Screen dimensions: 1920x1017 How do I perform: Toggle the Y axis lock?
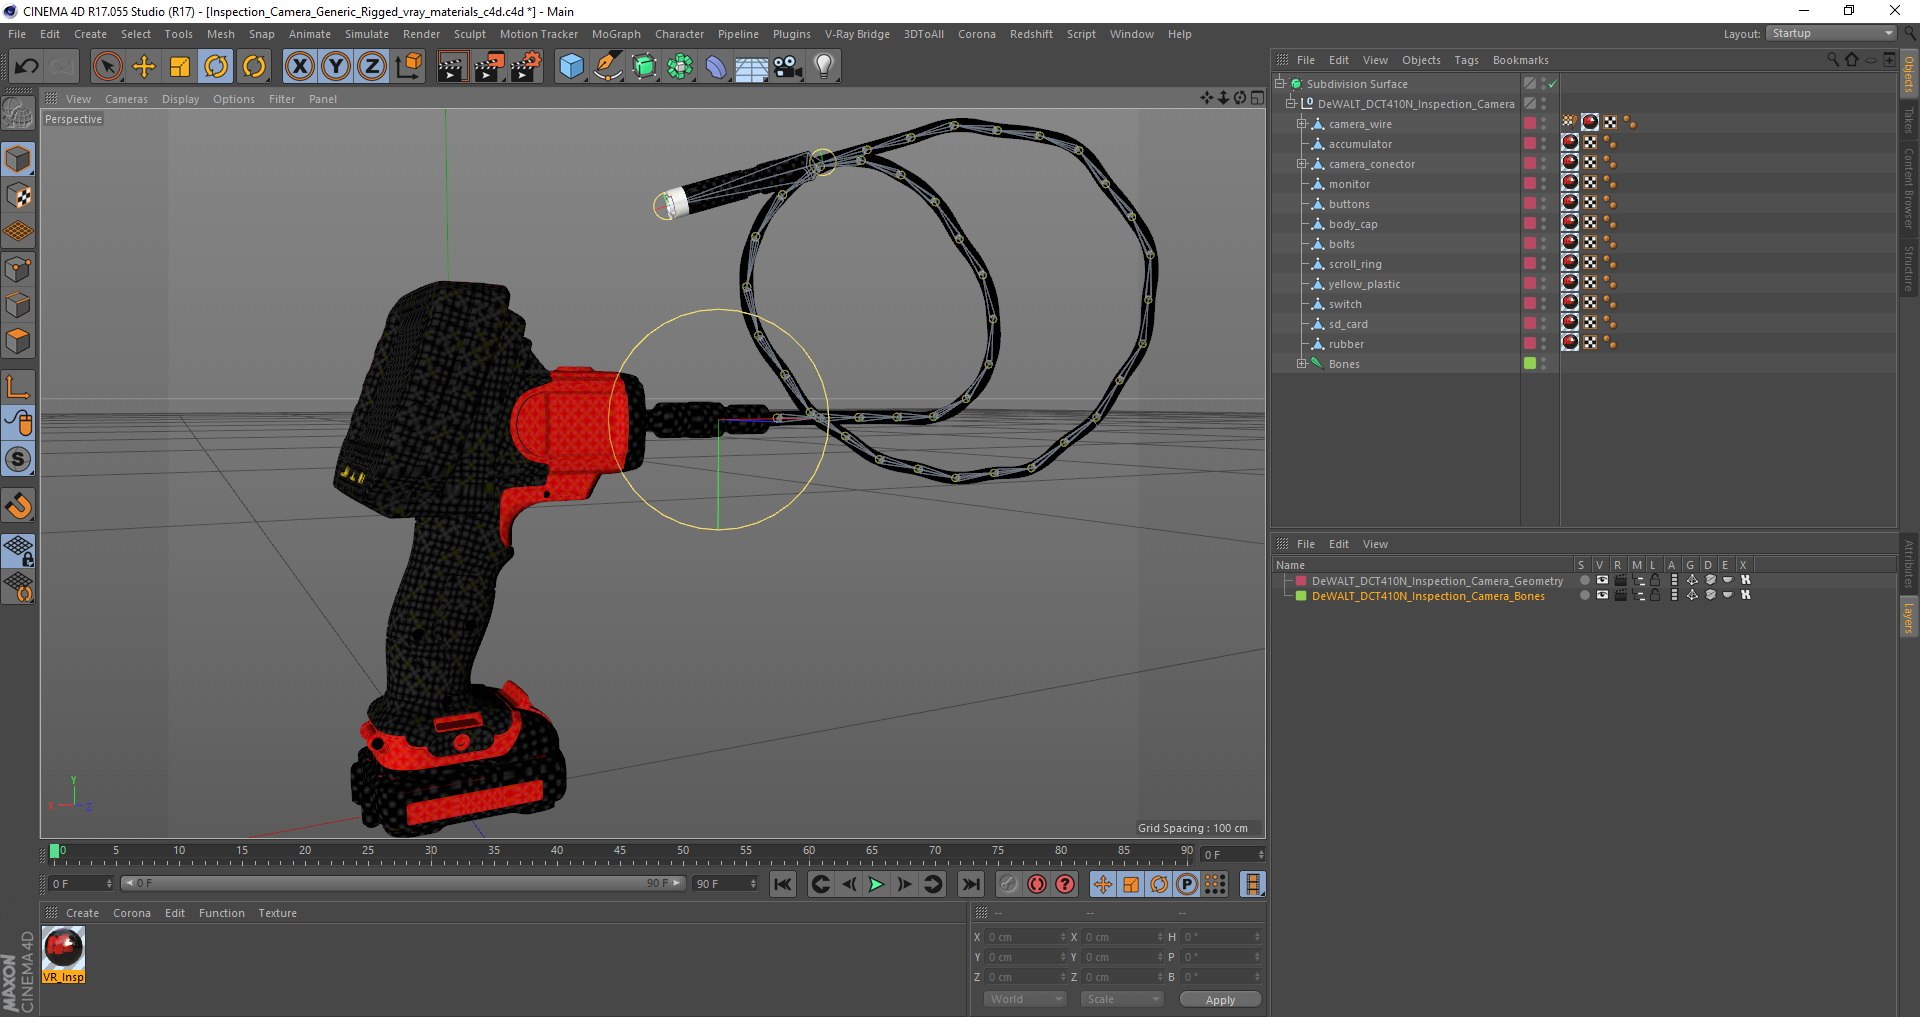336,67
